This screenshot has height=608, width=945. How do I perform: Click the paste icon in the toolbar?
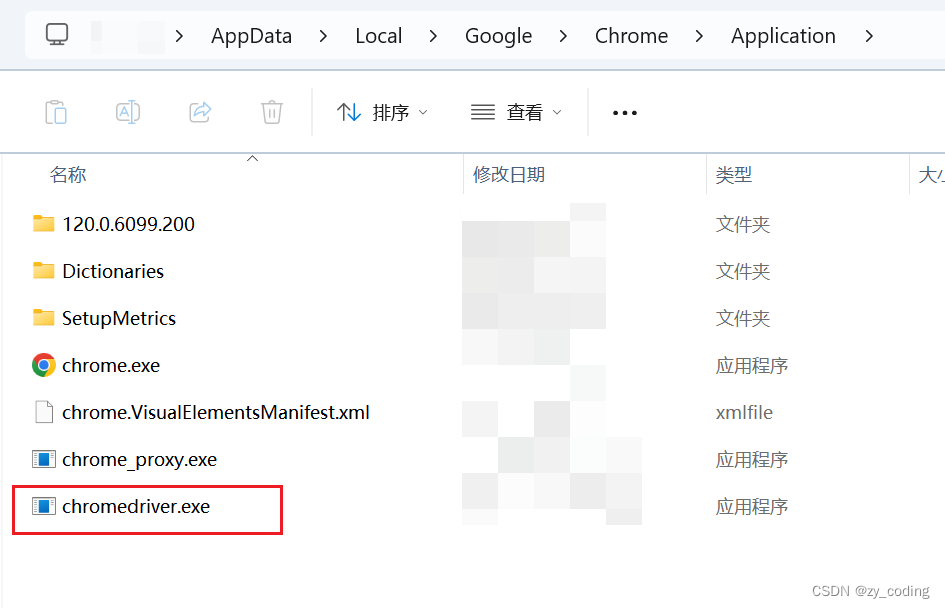point(55,112)
